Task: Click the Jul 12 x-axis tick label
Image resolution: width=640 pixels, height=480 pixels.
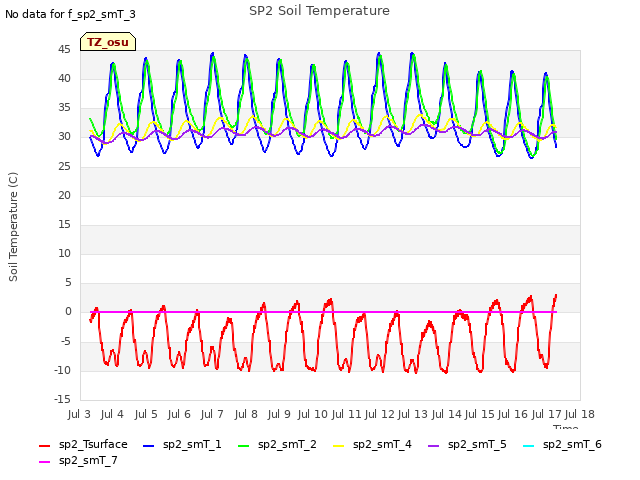Action: point(379,414)
